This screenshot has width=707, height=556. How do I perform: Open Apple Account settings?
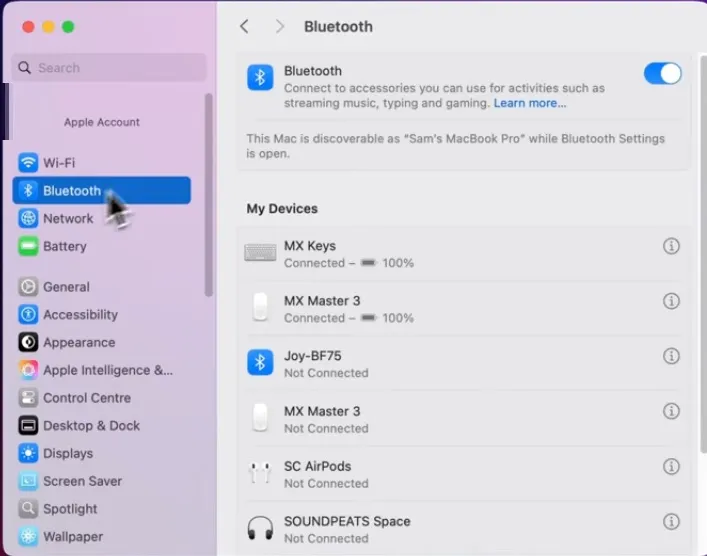pos(101,122)
